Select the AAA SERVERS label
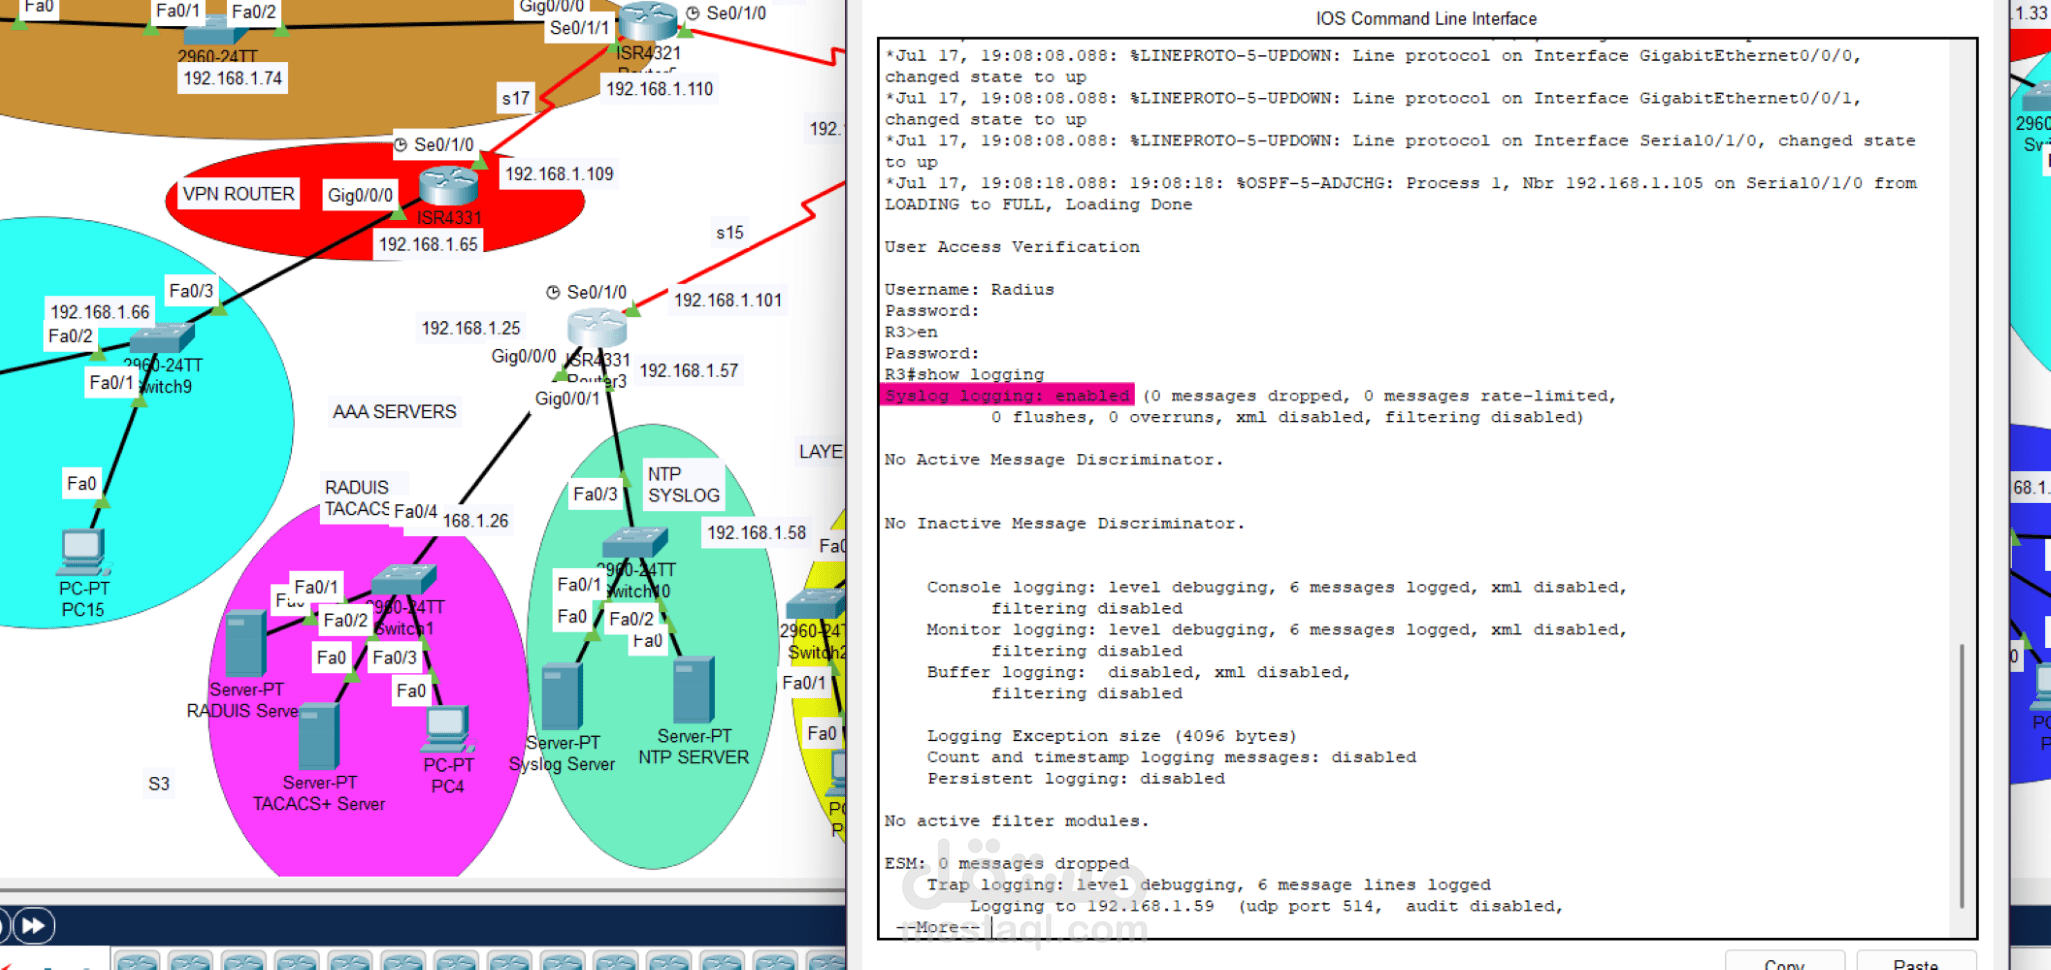The image size is (2051, 970). coord(394,412)
